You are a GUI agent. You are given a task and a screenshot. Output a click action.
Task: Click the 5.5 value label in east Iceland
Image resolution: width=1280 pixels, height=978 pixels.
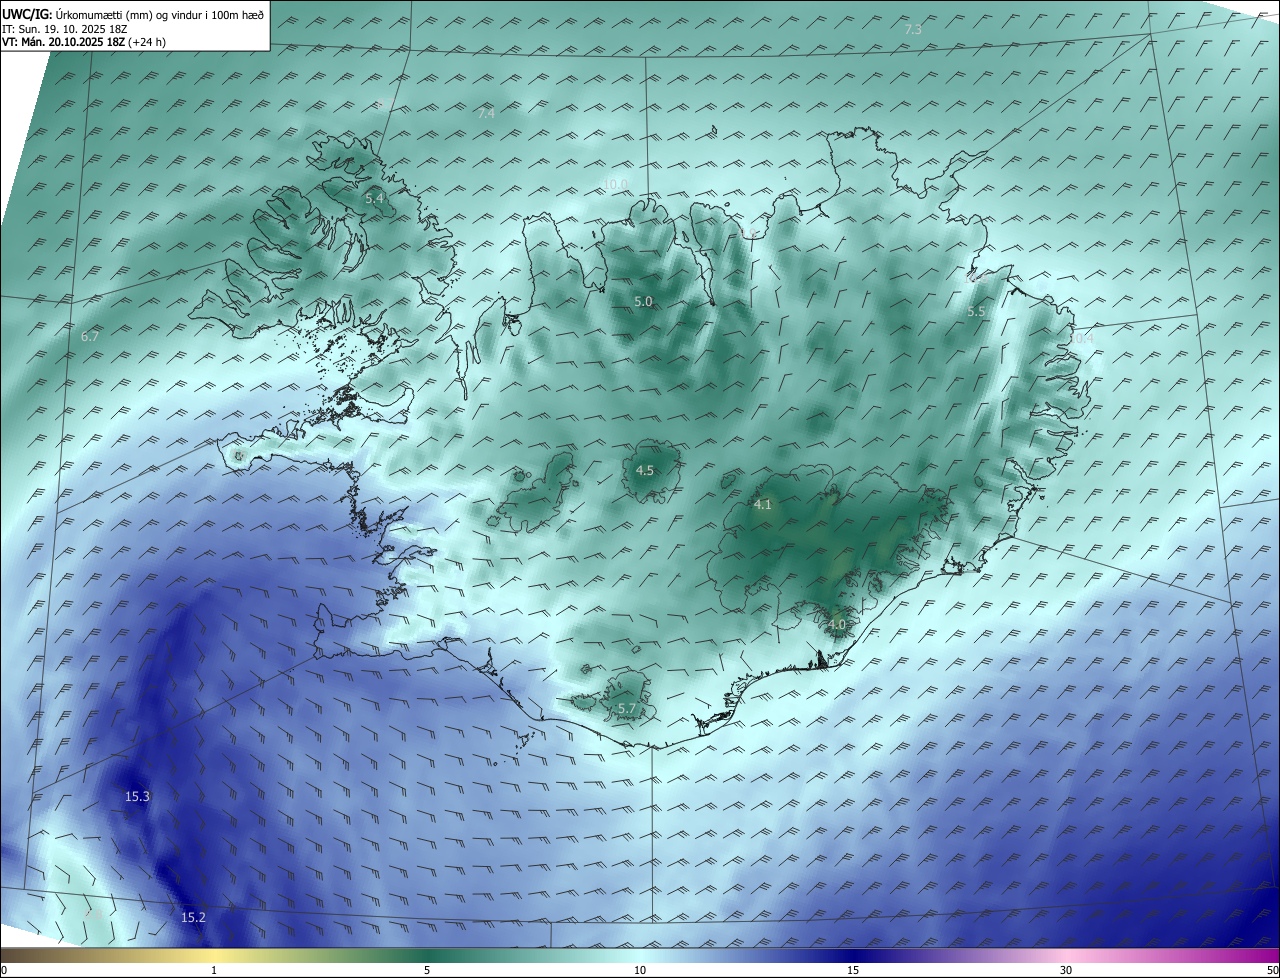pos(976,311)
